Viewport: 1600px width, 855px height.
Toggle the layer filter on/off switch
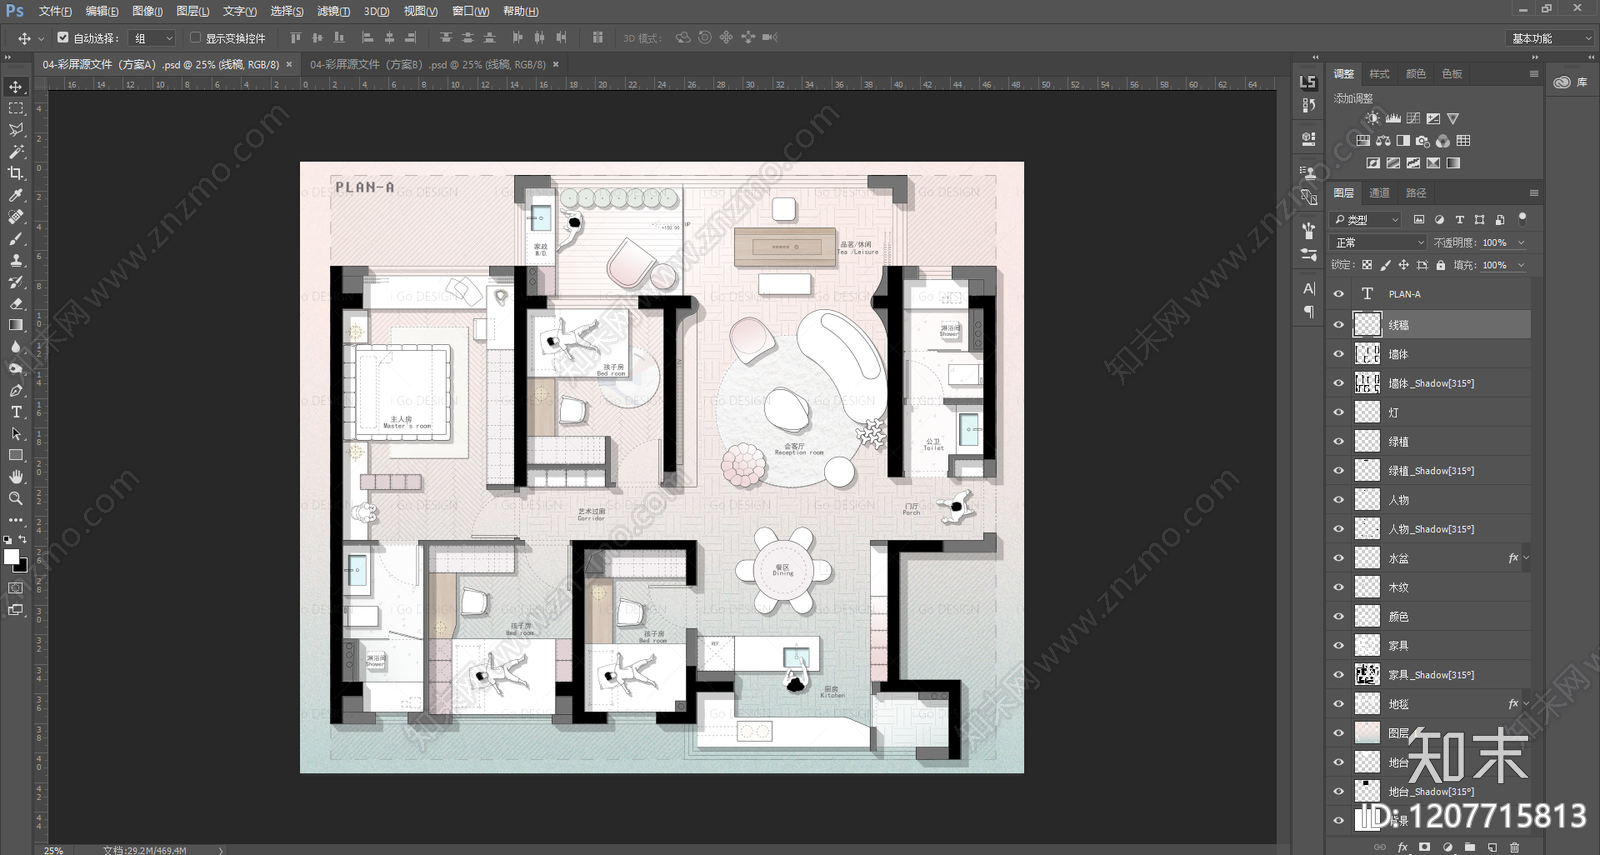1522,218
